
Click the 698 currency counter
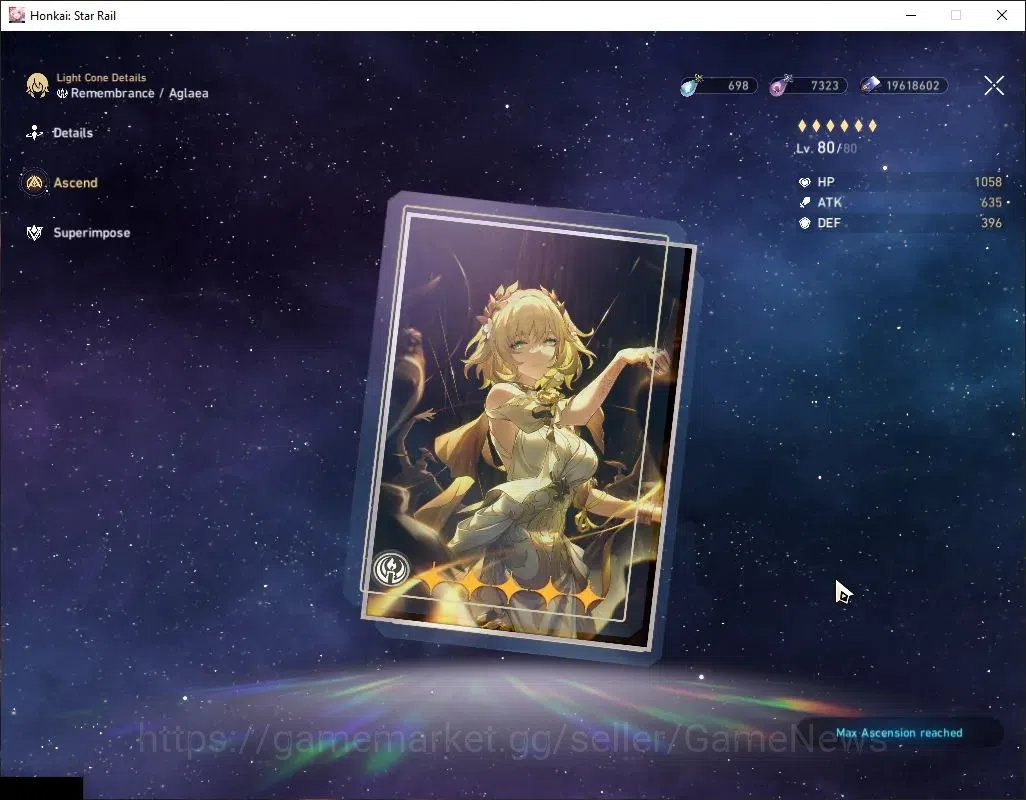[x=738, y=86]
